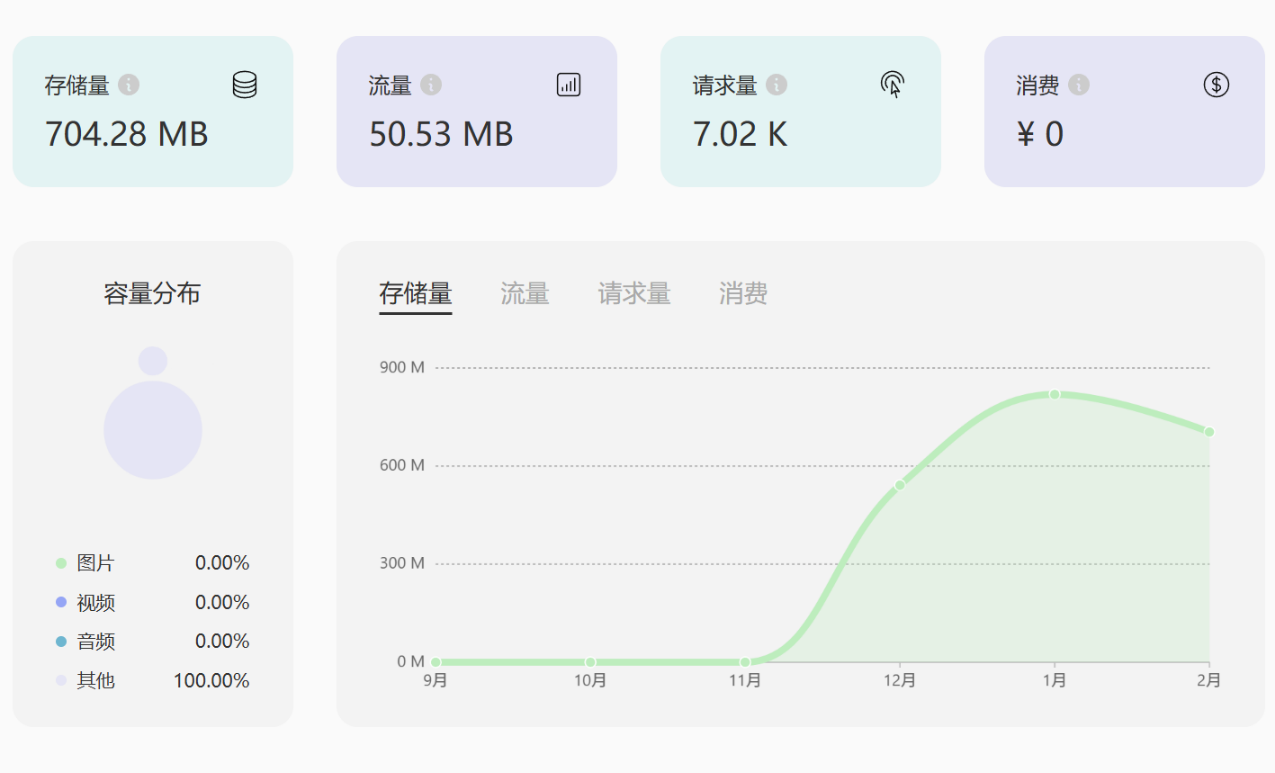Click the 9月 data point on chart
The width and height of the screenshot is (1275, 773).
[x=436, y=662]
